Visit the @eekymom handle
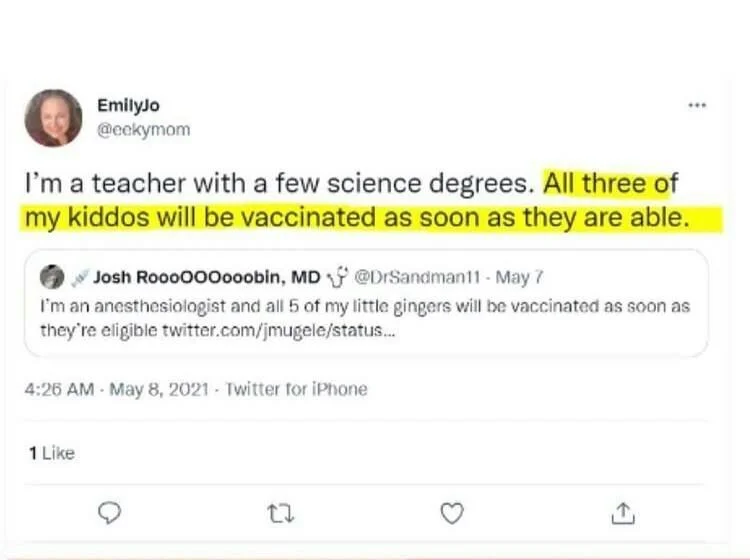The height and width of the screenshot is (560, 750). point(143,129)
